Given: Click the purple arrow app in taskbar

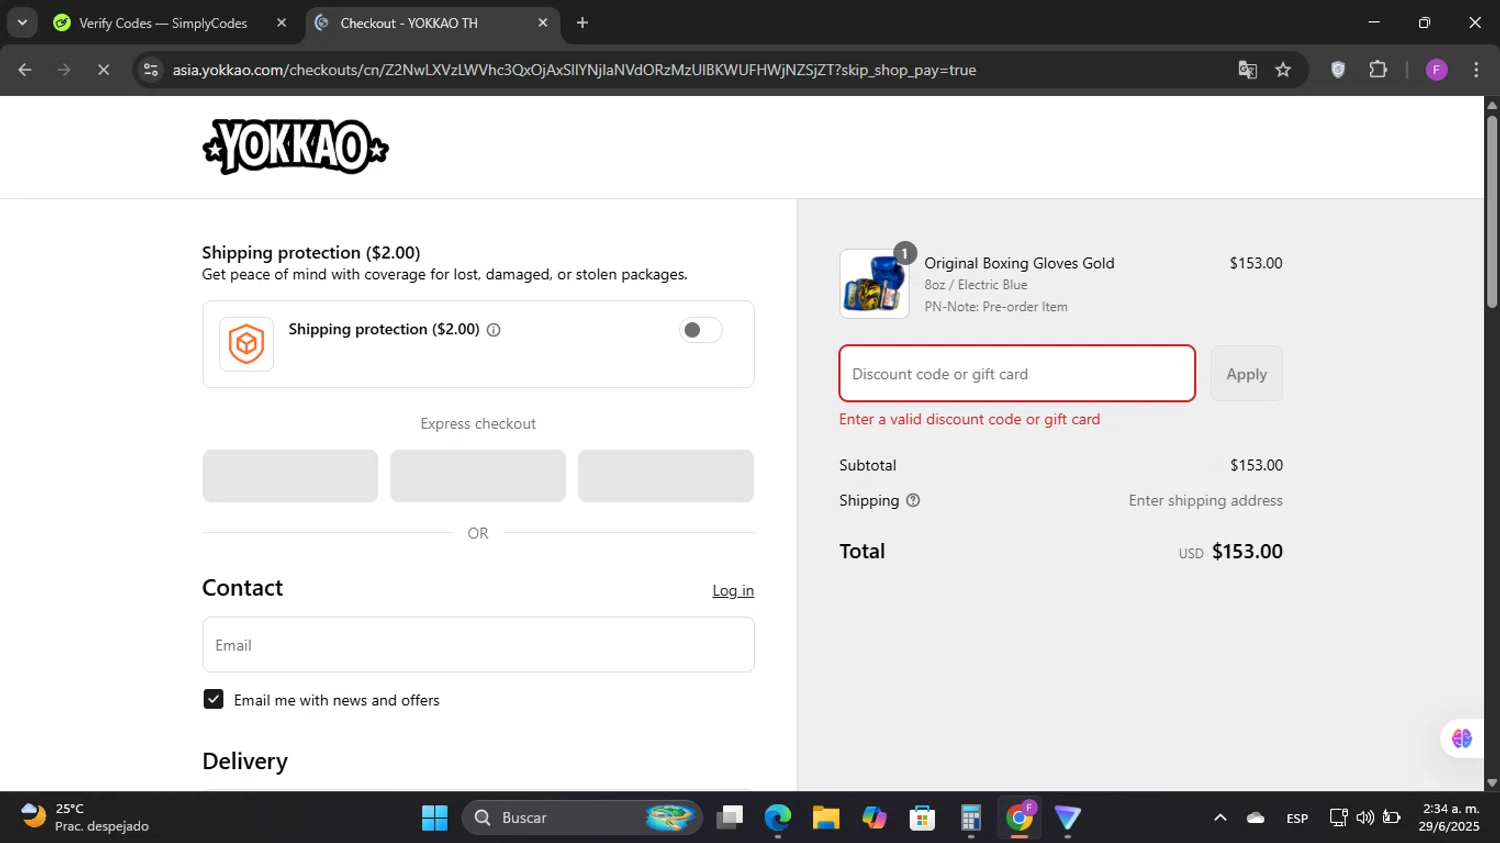Looking at the screenshot, I should [1068, 818].
